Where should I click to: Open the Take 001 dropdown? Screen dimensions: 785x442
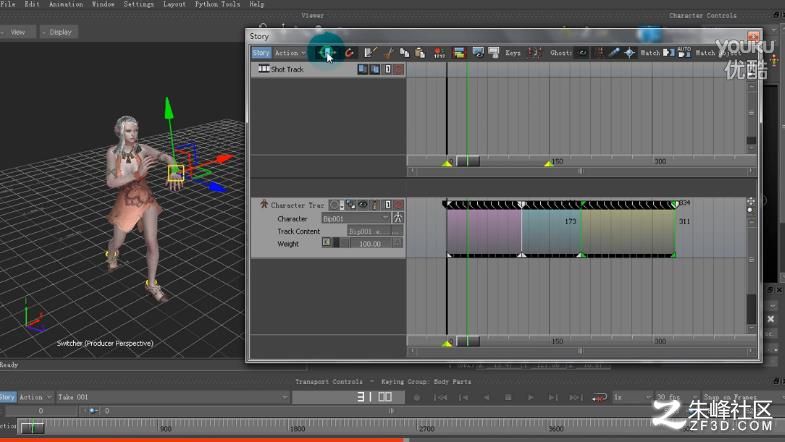[x=173, y=397]
